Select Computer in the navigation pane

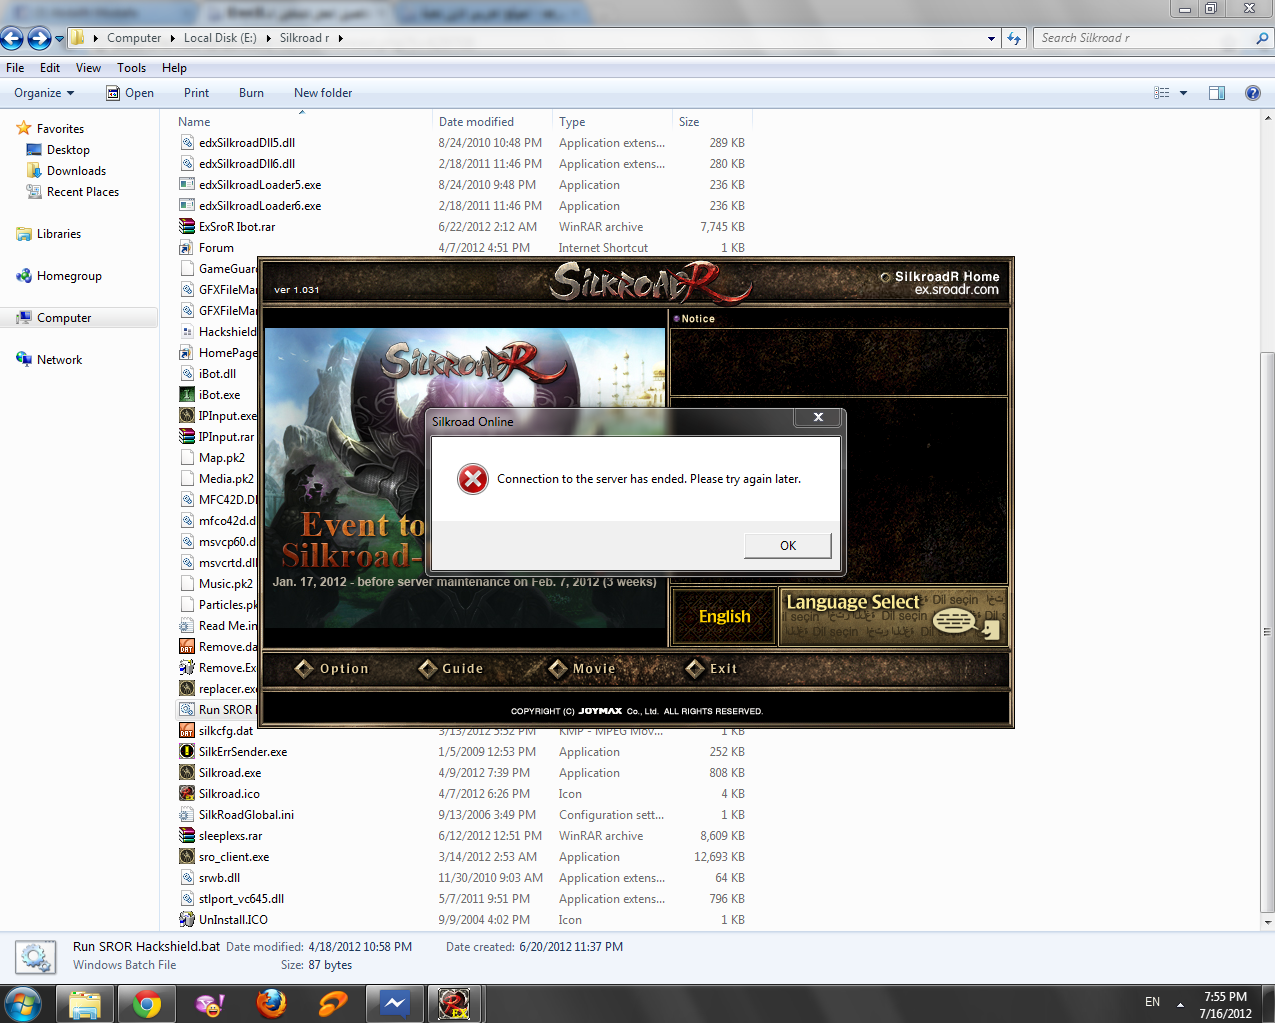pos(64,318)
